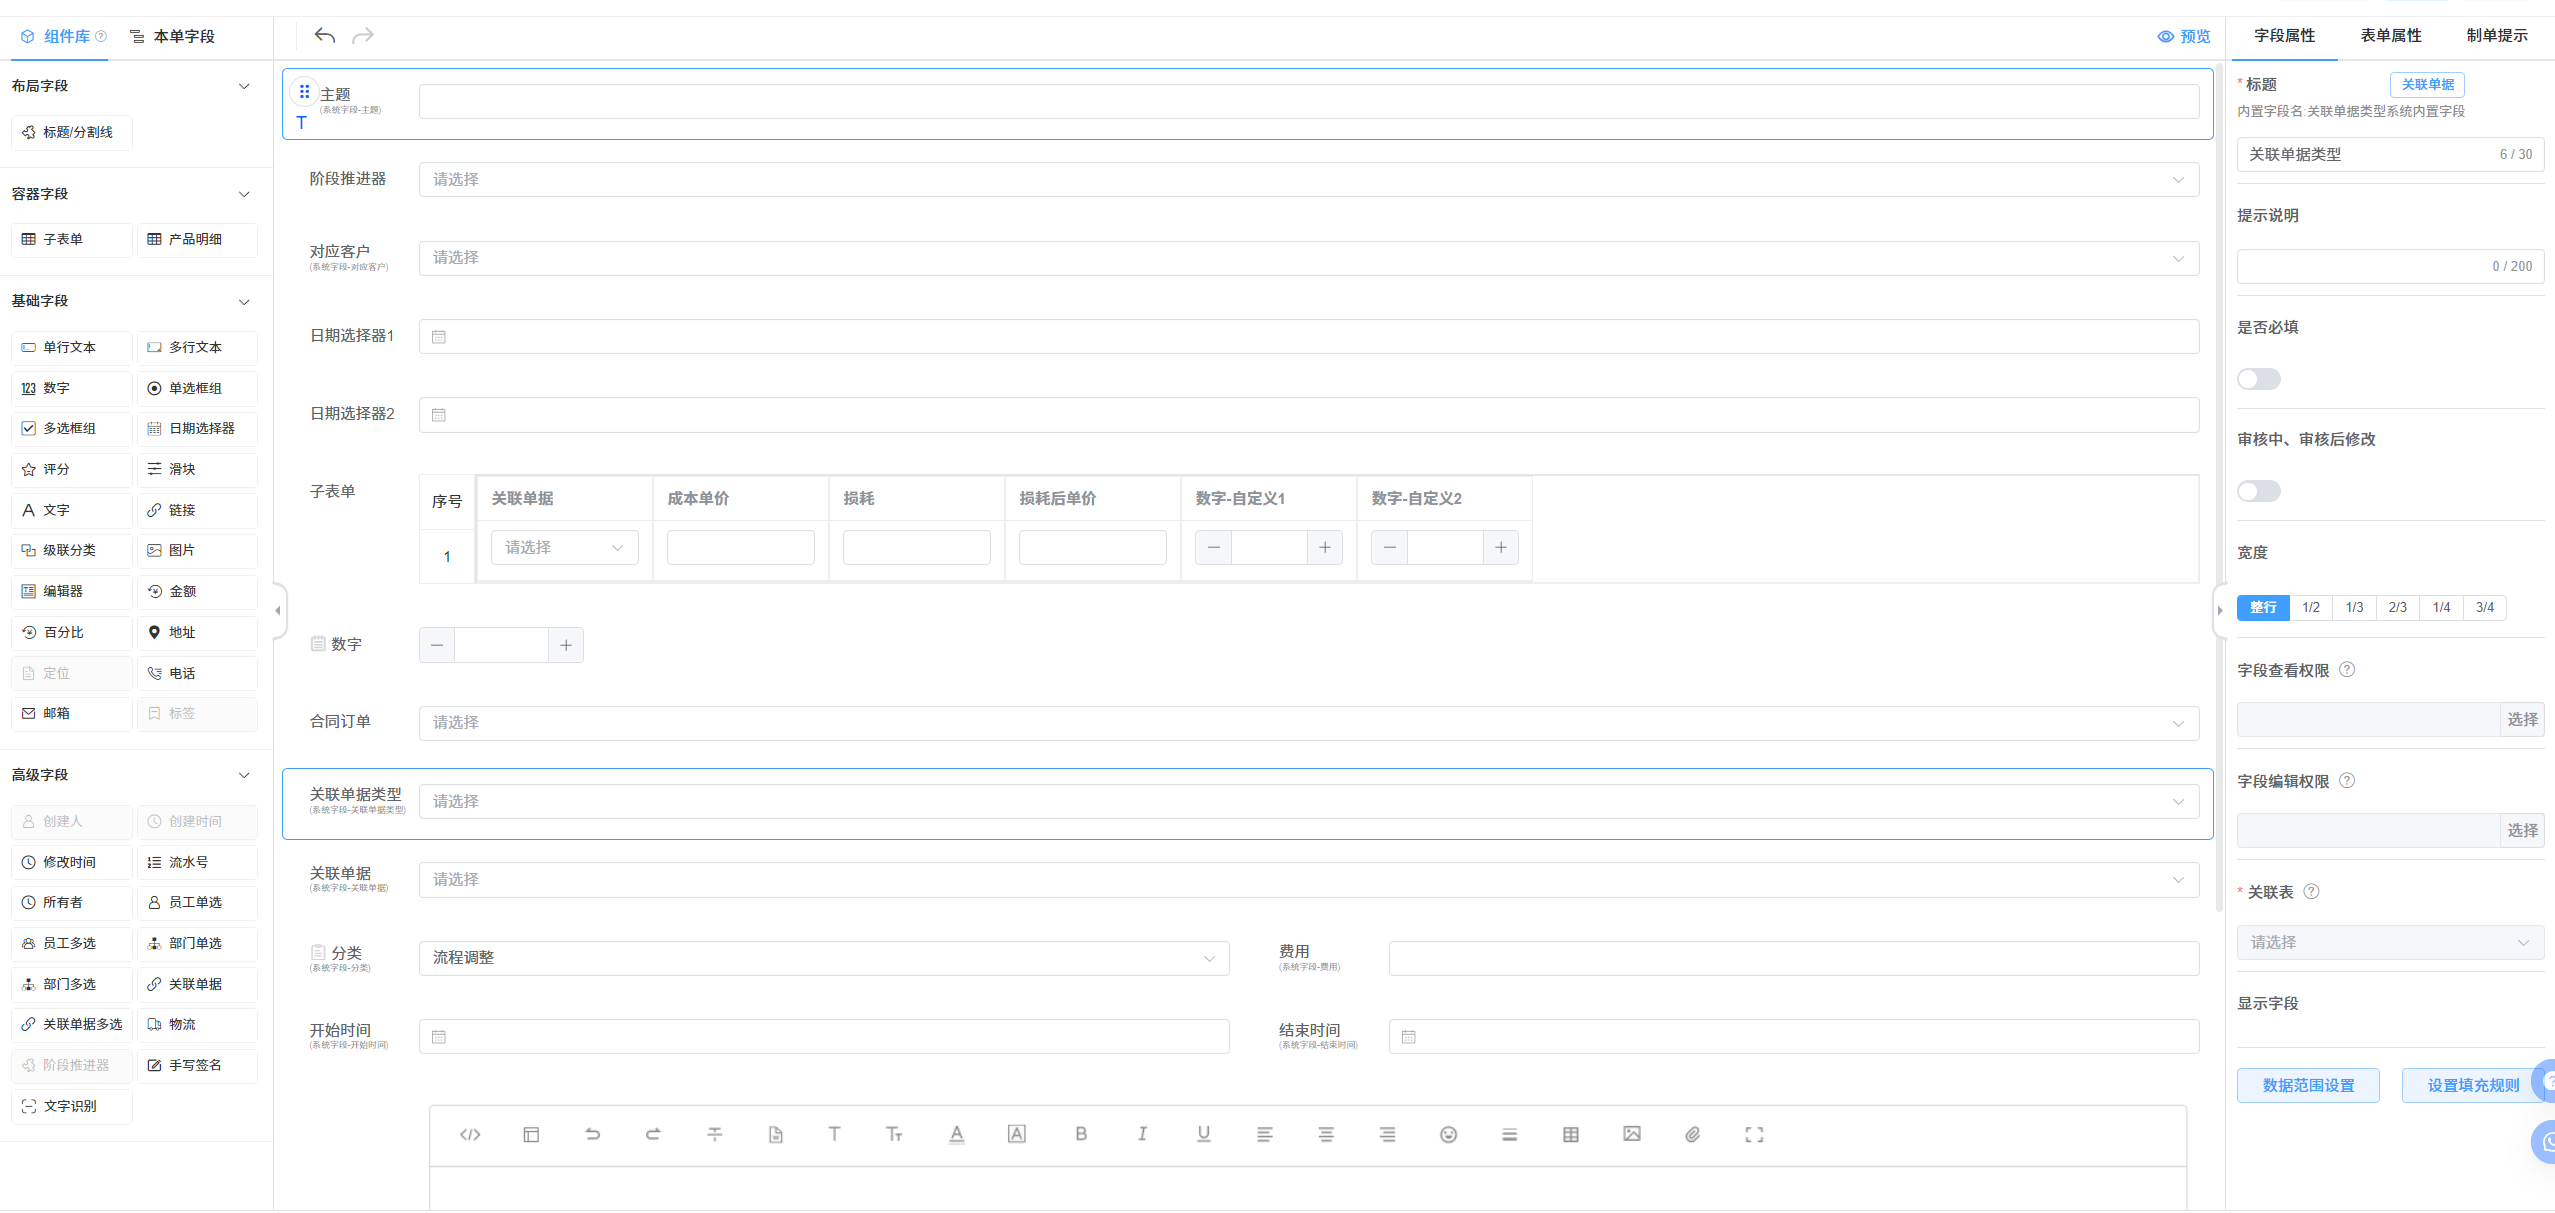
Task: Switch to the 表单属性 tab
Action: coord(2390,36)
